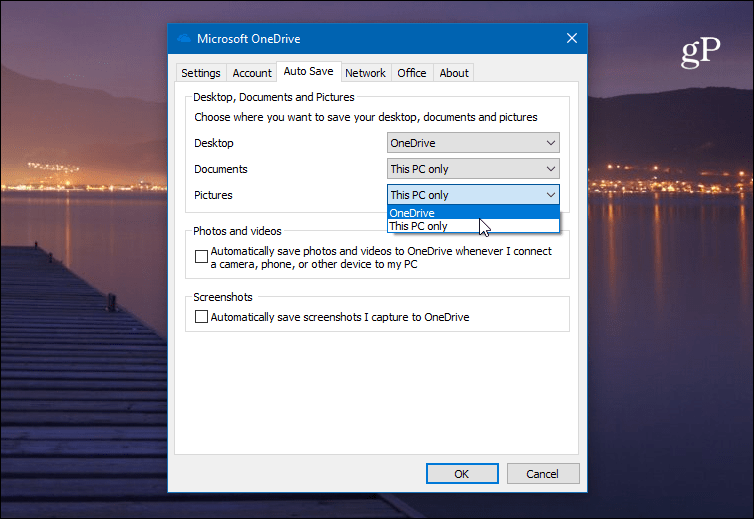Click the Photos and videos group heading
Image resolution: width=754 pixels, height=519 pixels.
[237, 231]
